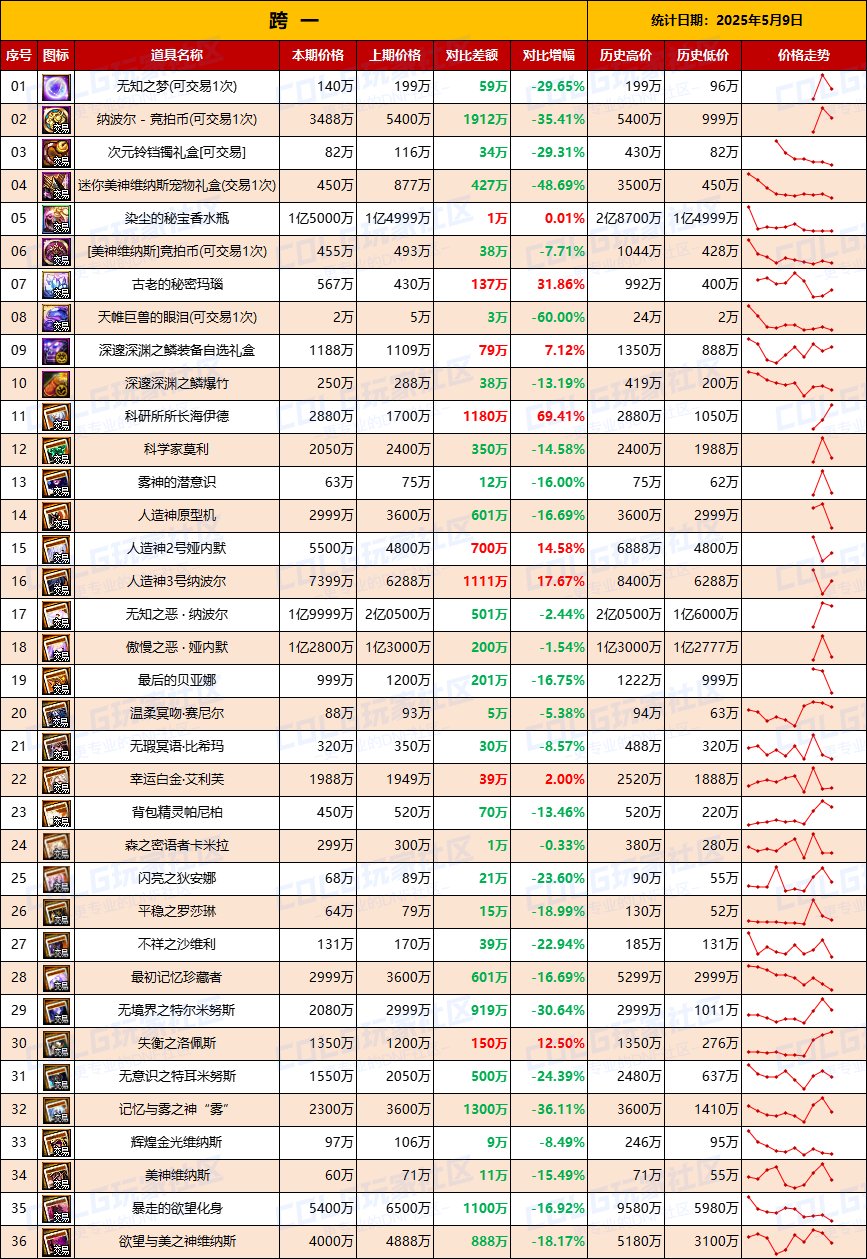The image size is (867, 1259).
Task: Click item name 不祥之沙维利
Action: coord(177,945)
